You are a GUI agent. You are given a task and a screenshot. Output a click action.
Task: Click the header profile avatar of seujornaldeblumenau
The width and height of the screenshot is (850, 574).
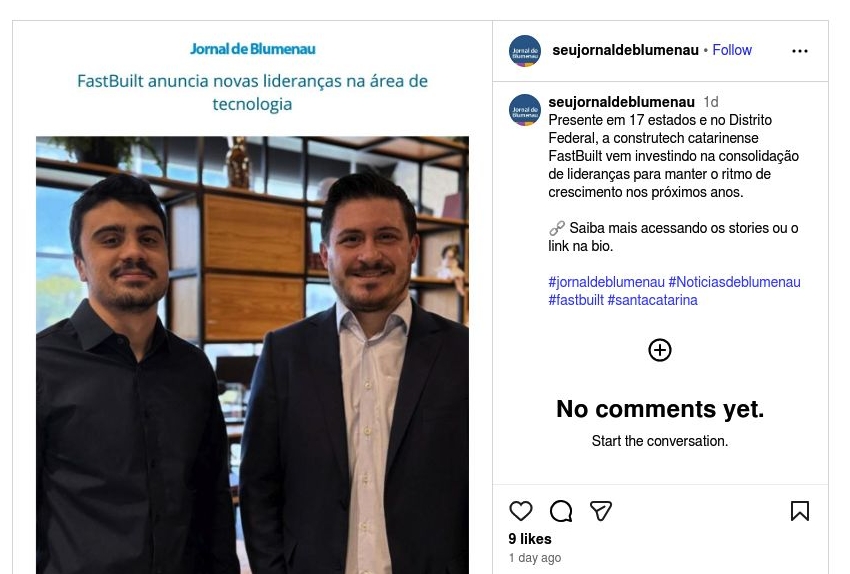(x=525, y=51)
